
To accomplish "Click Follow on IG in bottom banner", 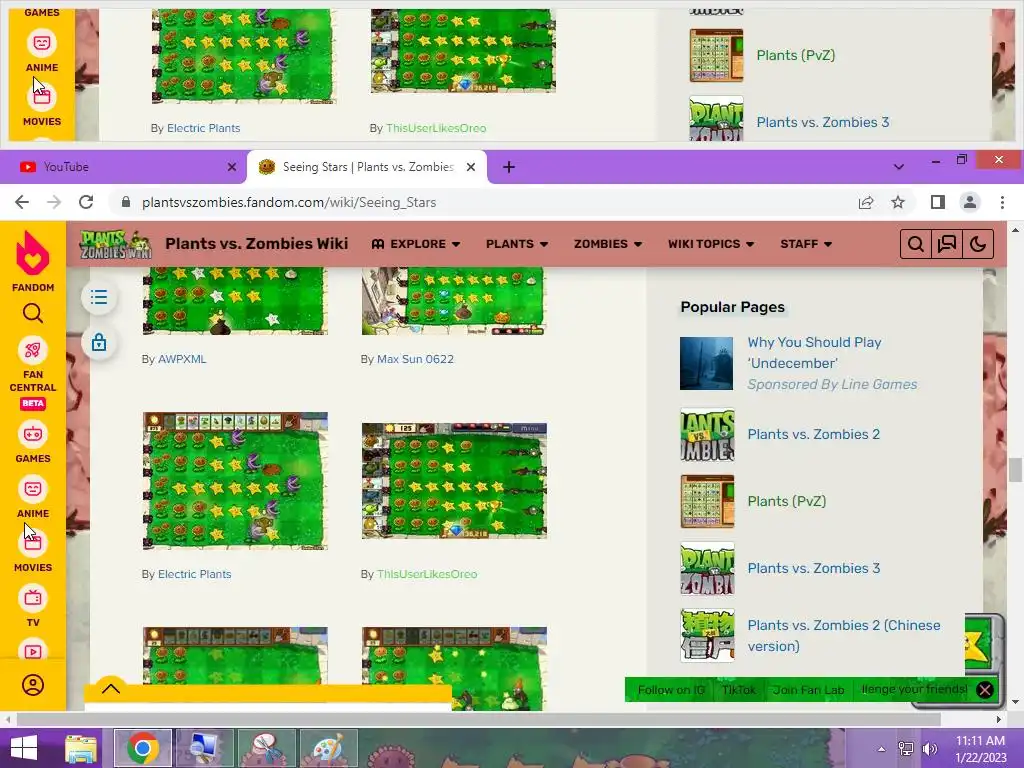I will tap(671, 690).
